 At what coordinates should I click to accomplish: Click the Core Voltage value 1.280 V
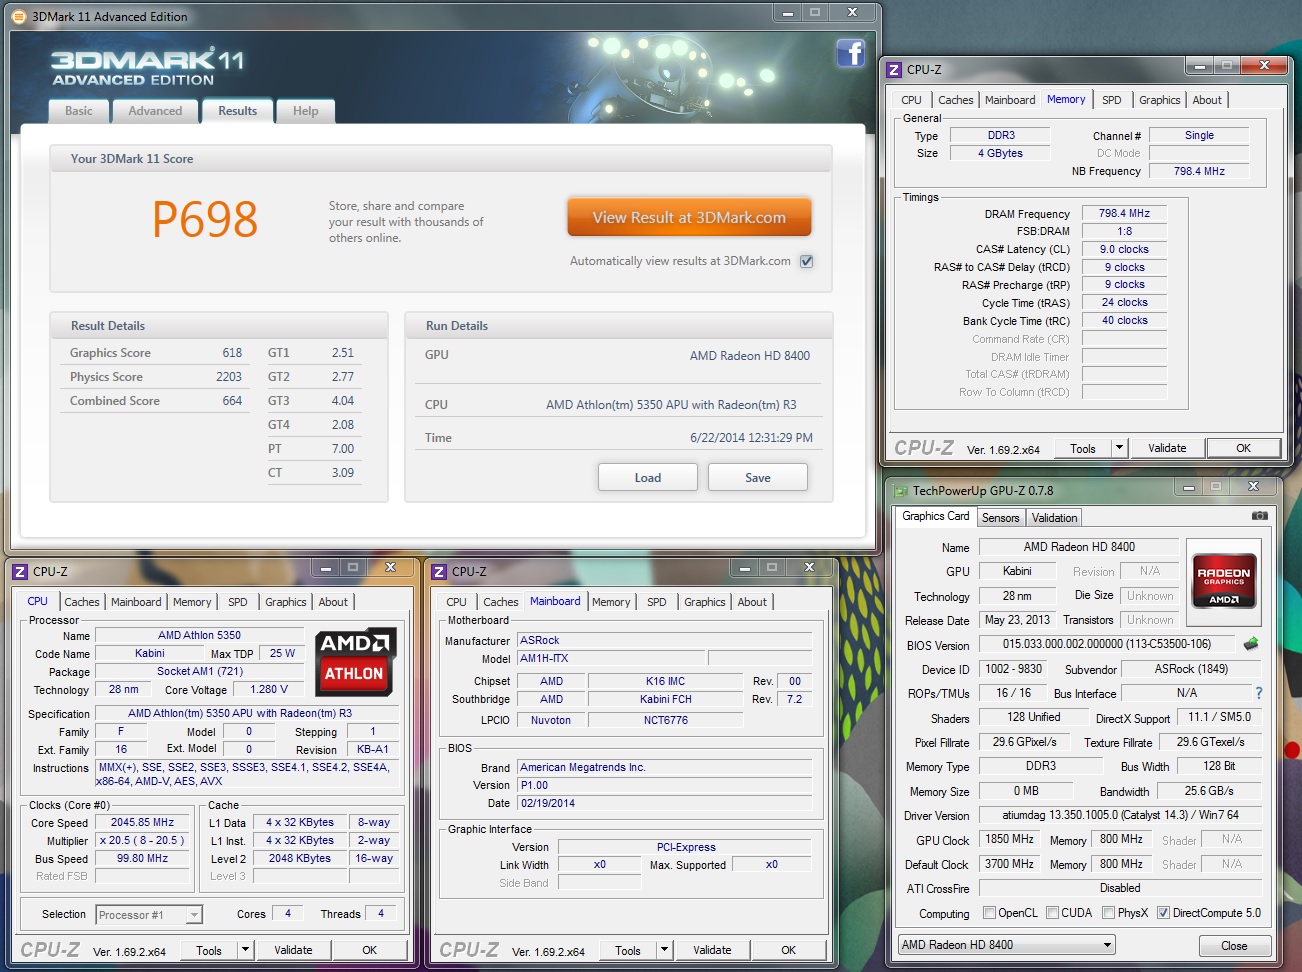[x=269, y=689]
